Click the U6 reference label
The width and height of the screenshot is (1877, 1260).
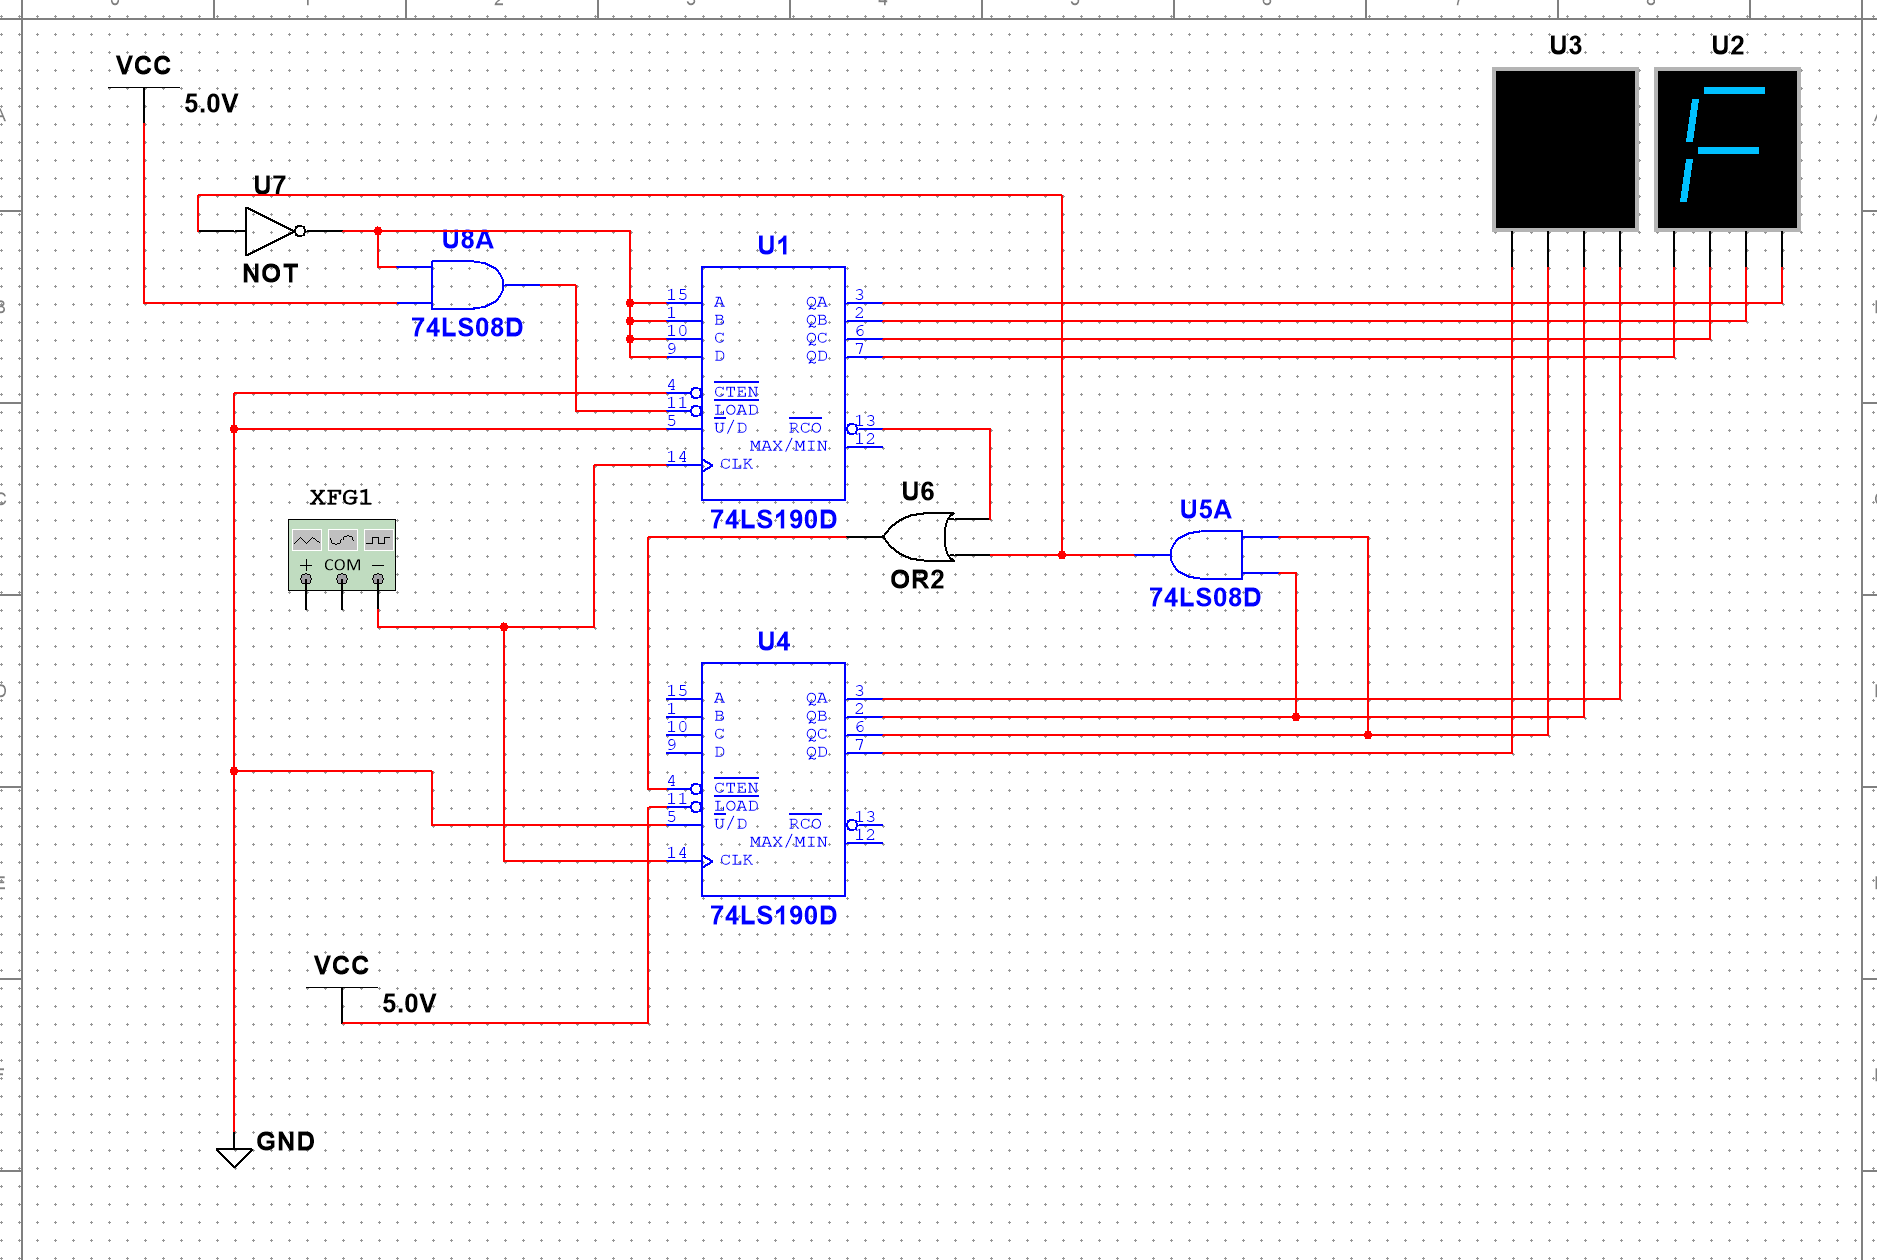click(918, 491)
